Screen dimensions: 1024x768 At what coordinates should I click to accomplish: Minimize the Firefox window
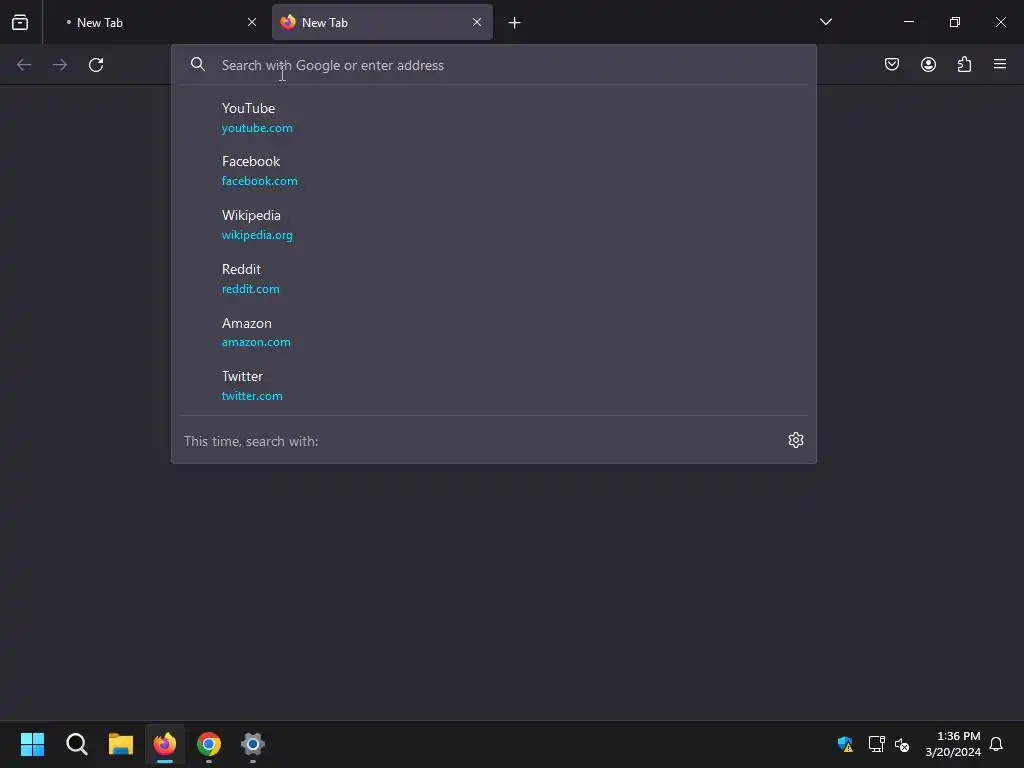click(x=908, y=22)
